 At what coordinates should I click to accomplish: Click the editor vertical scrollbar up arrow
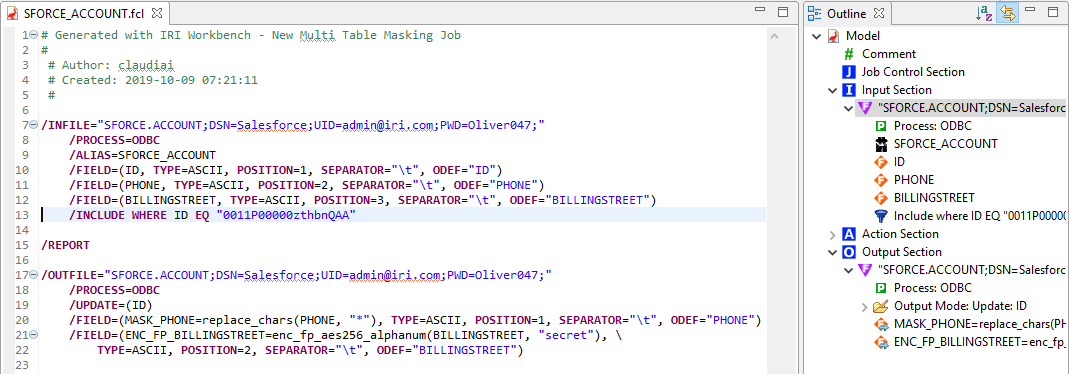click(x=774, y=35)
